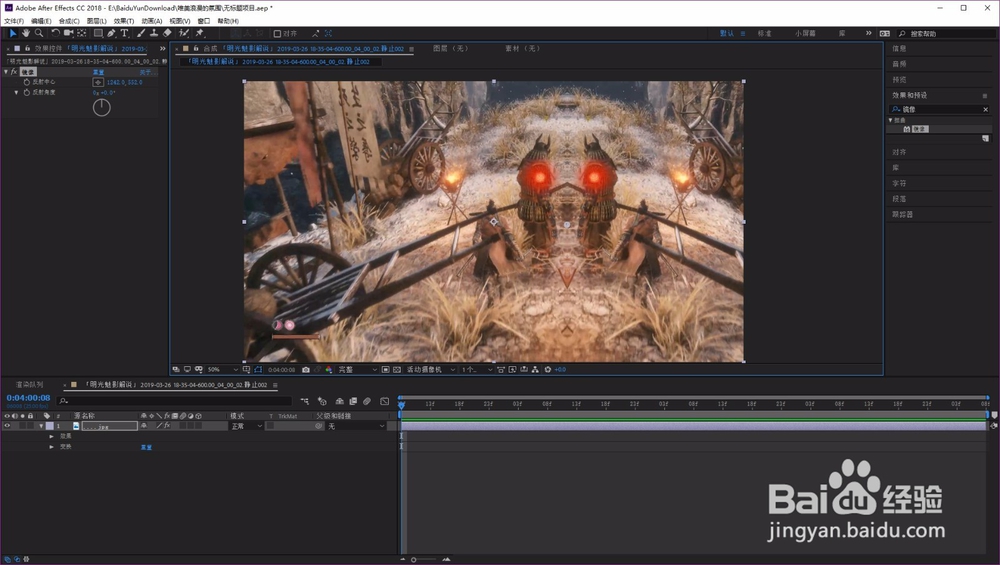The width and height of the screenshot is (1000, 565).
Task: Show more workspaces with the chevron
Action: (868, 33)
